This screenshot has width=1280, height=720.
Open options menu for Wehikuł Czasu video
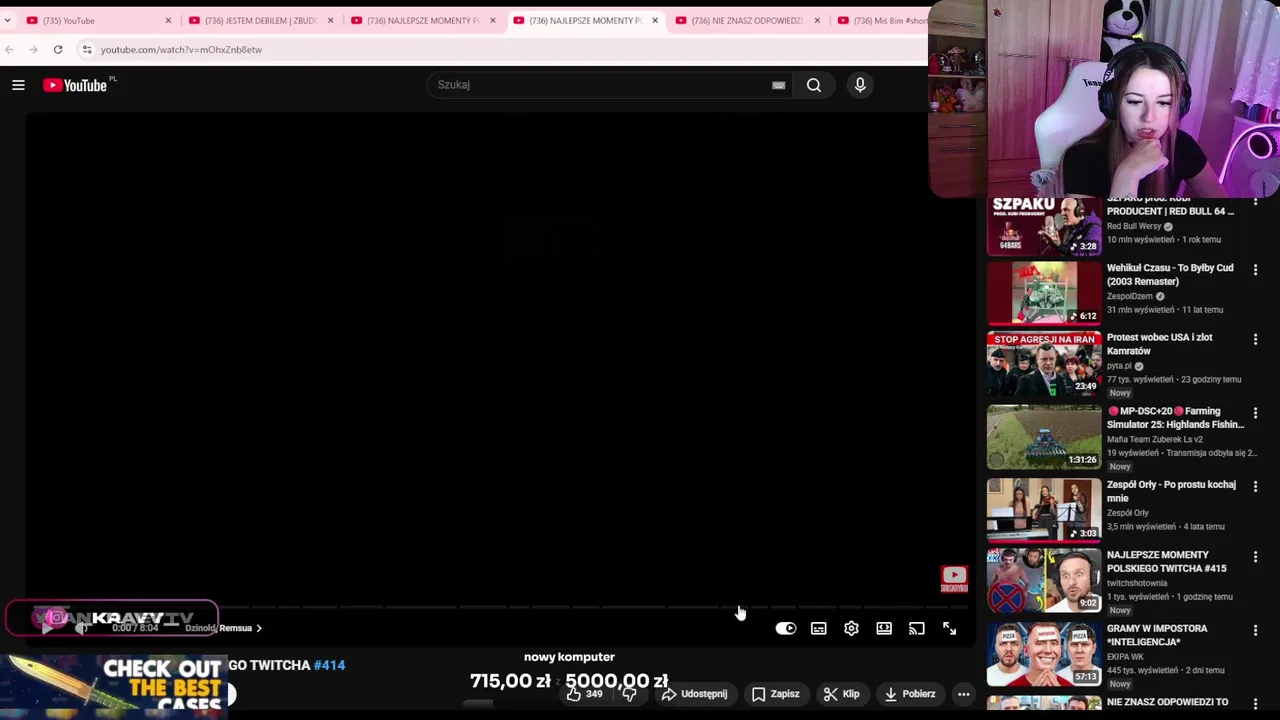[1255, 270]
